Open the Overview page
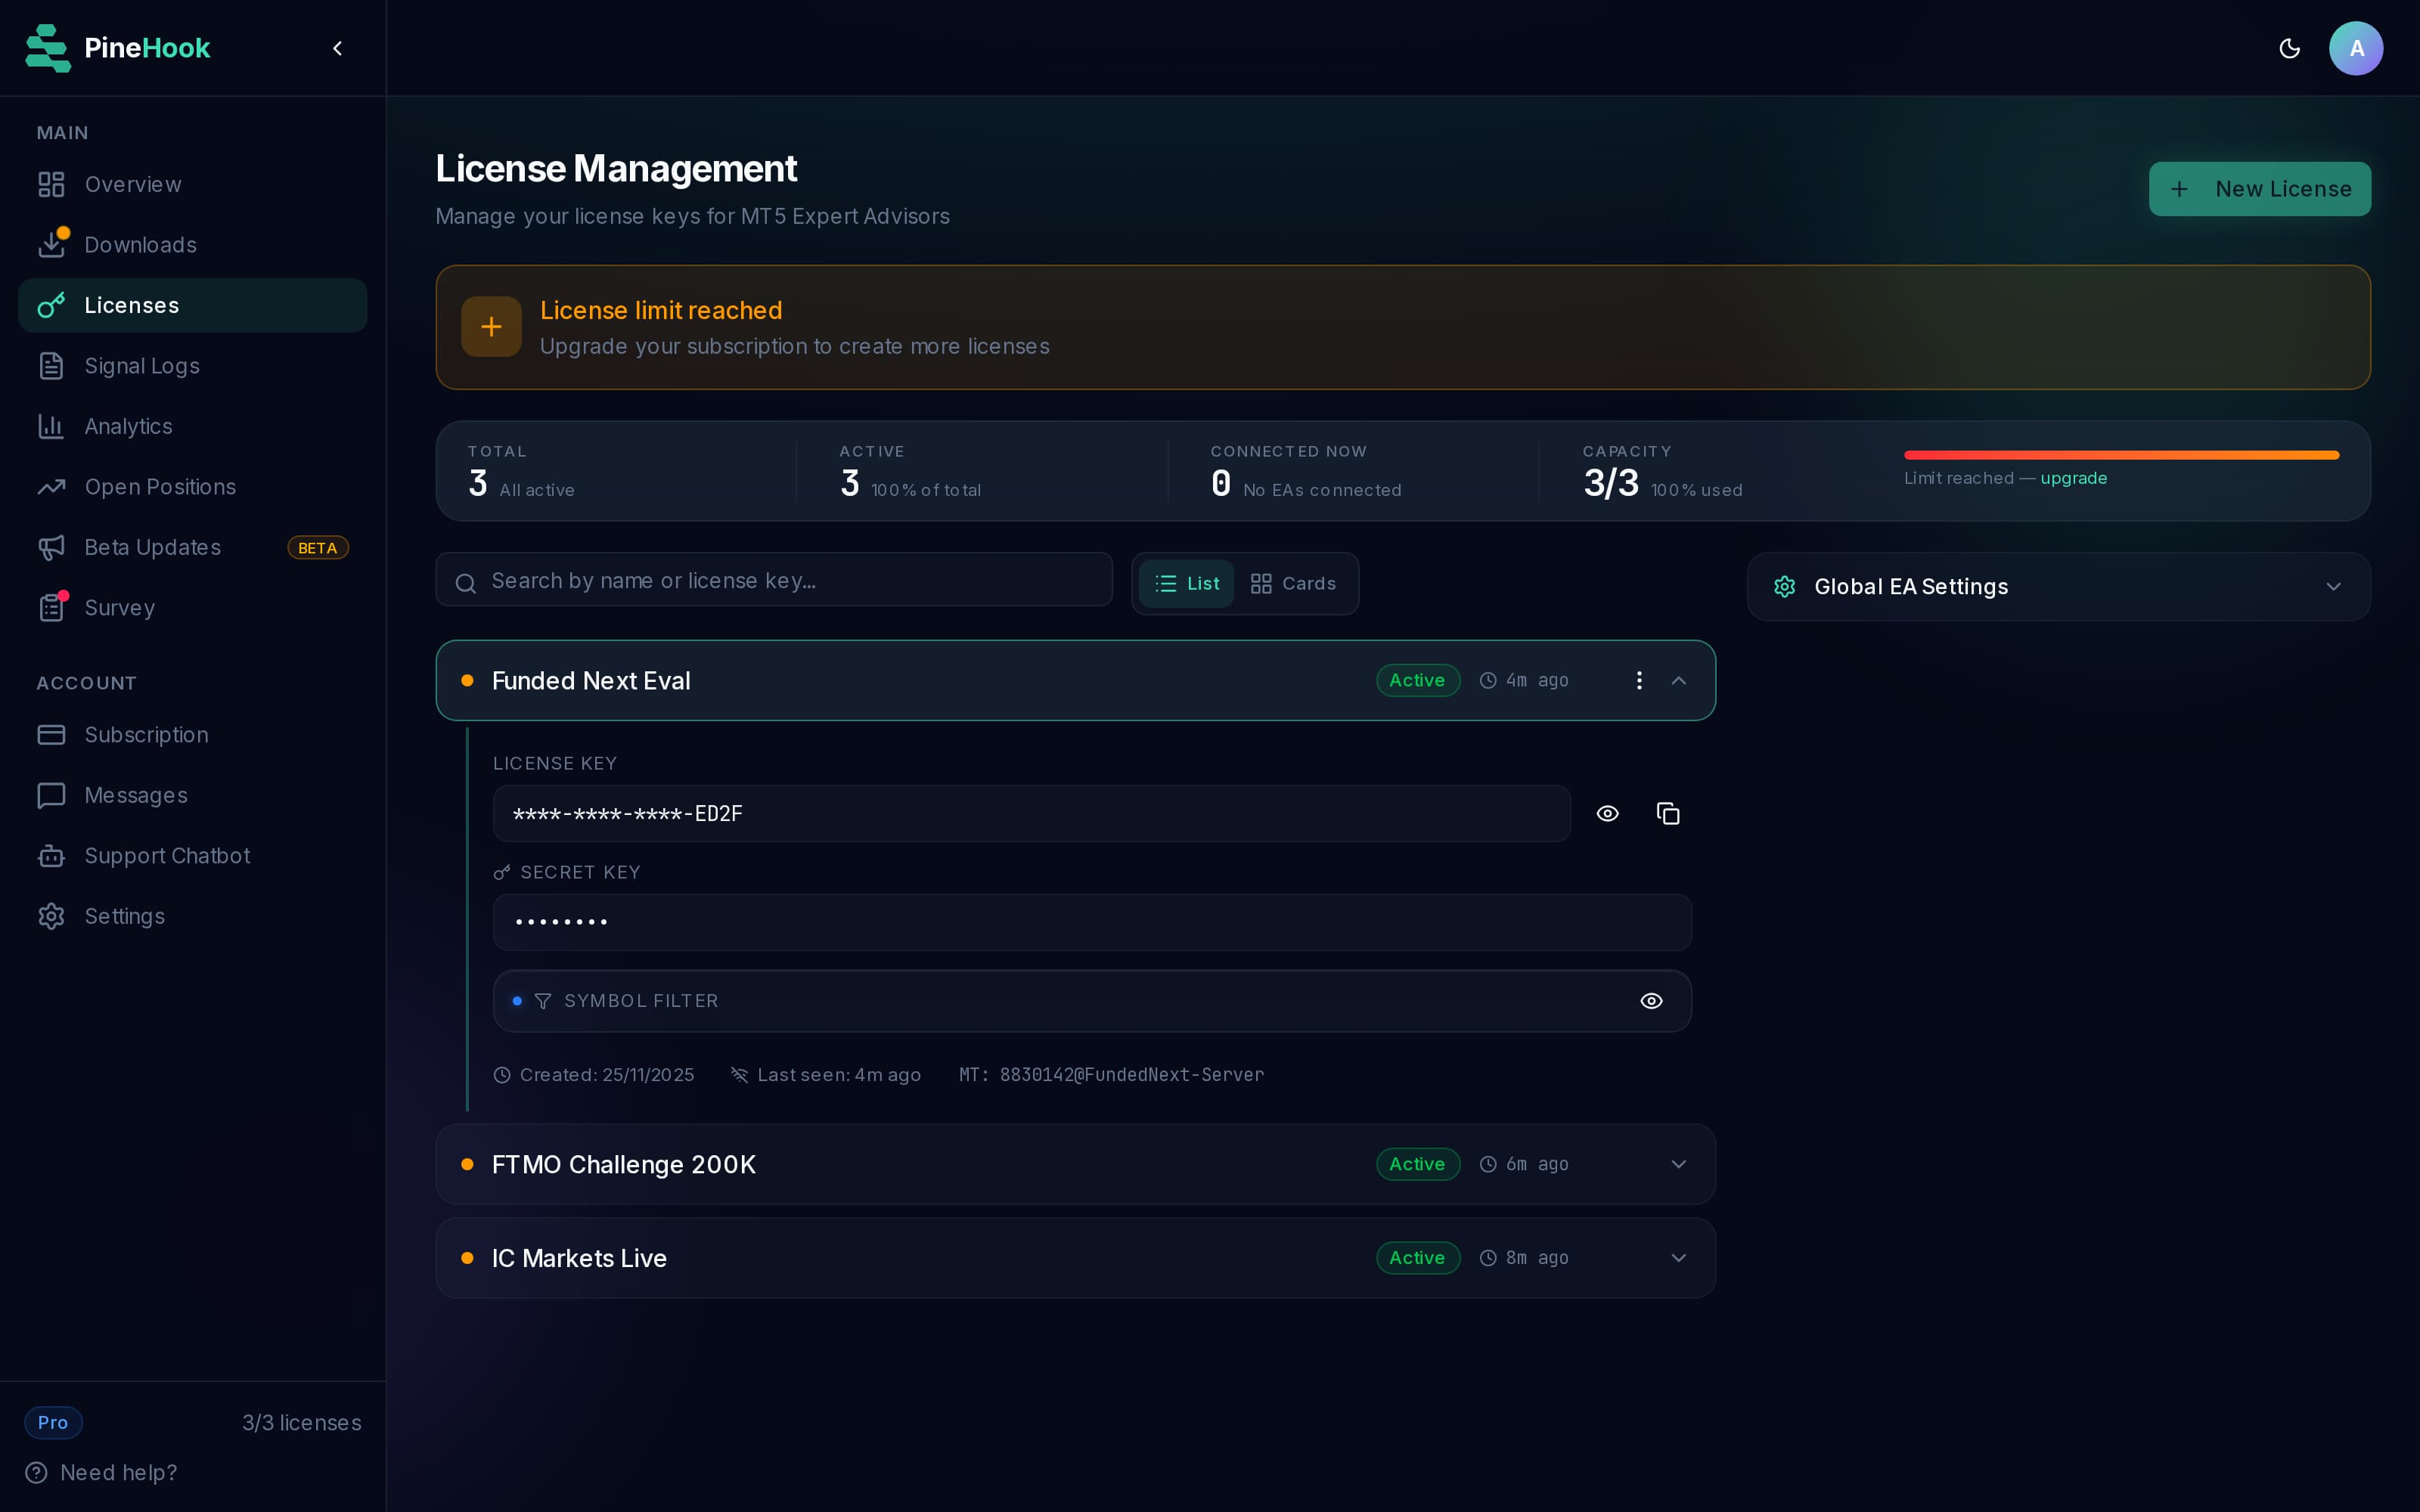Screen dimensions: 2420x1512 tap(193, 185)
